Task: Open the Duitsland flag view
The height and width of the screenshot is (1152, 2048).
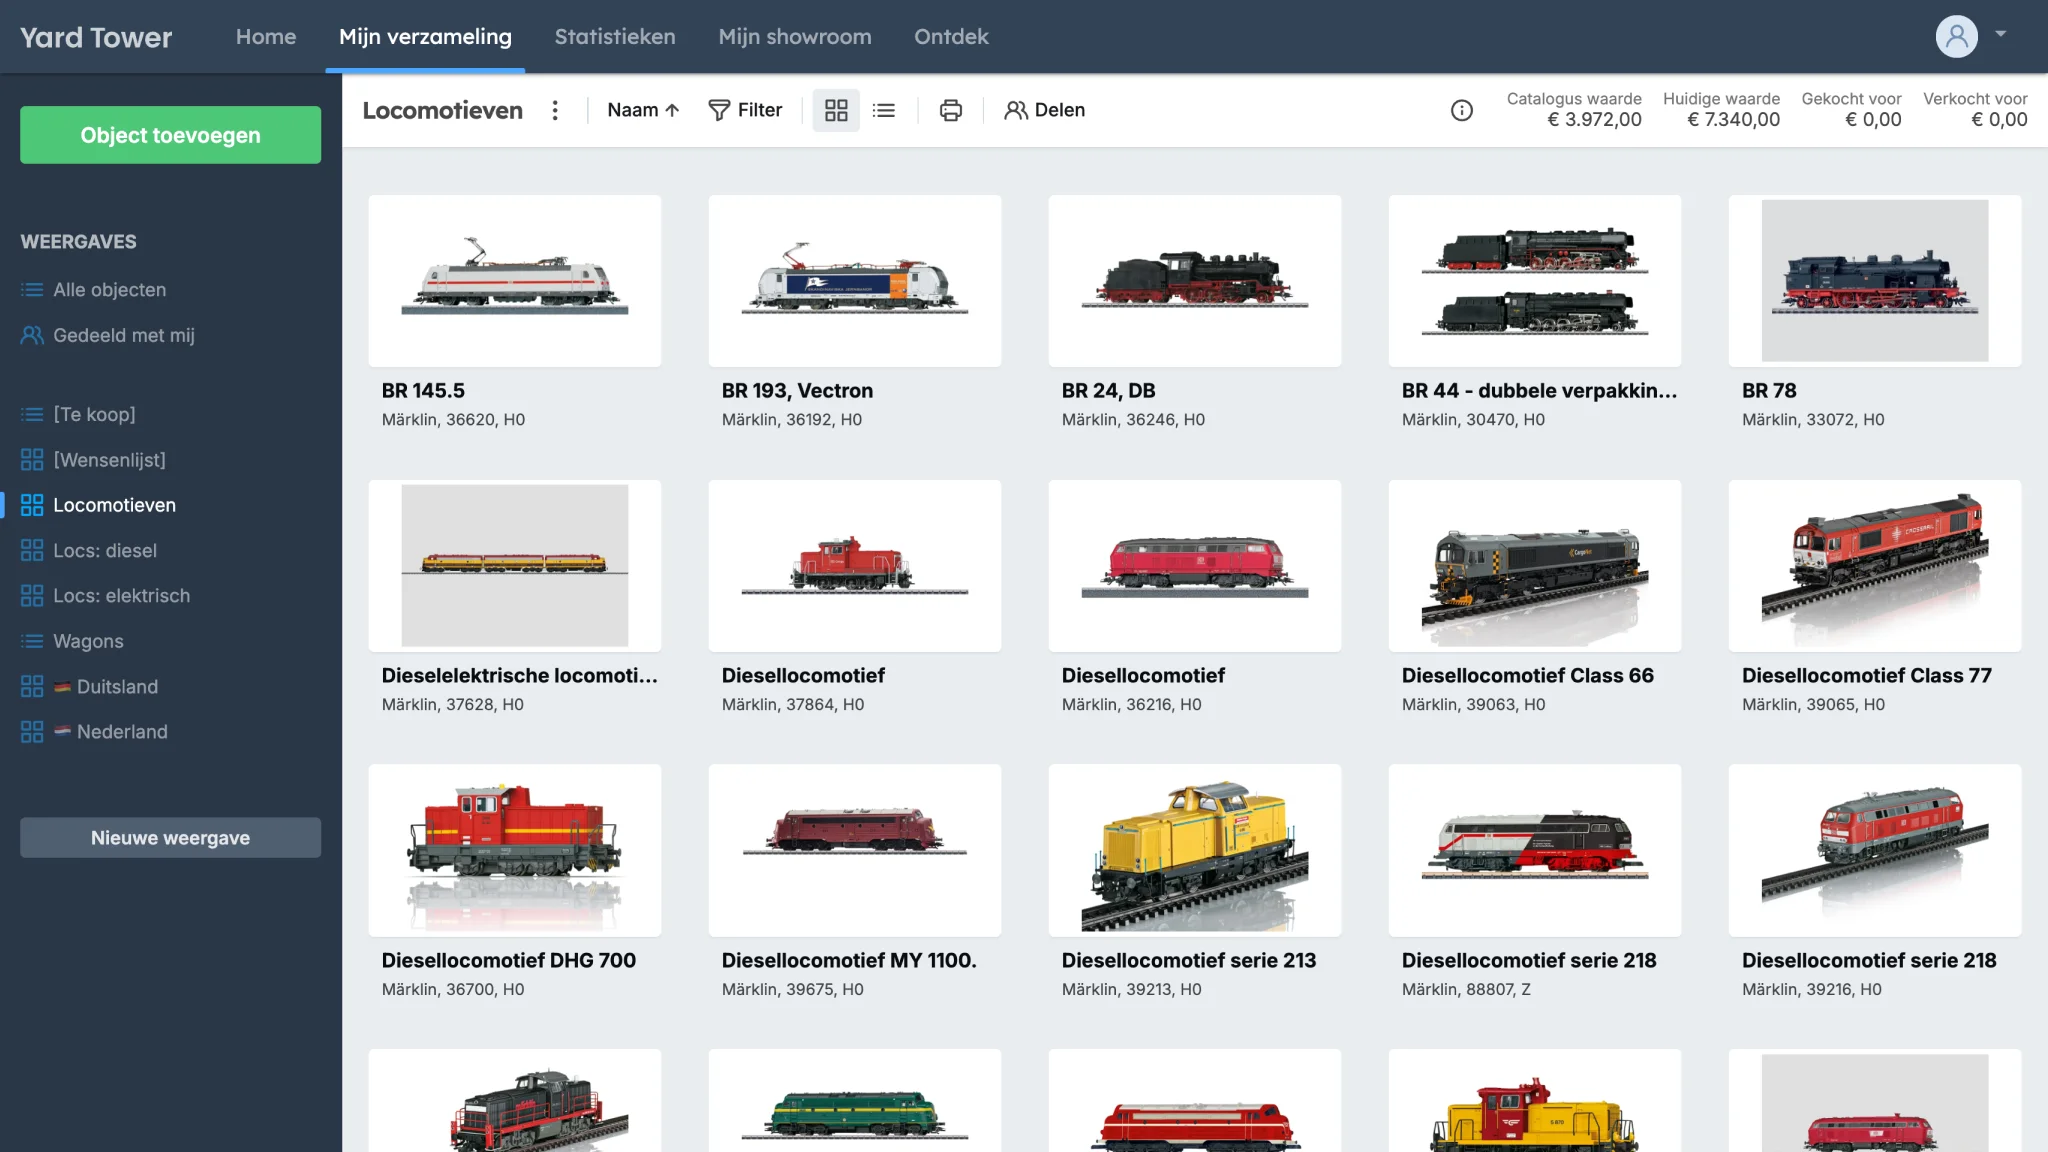Action: point(116,687)
